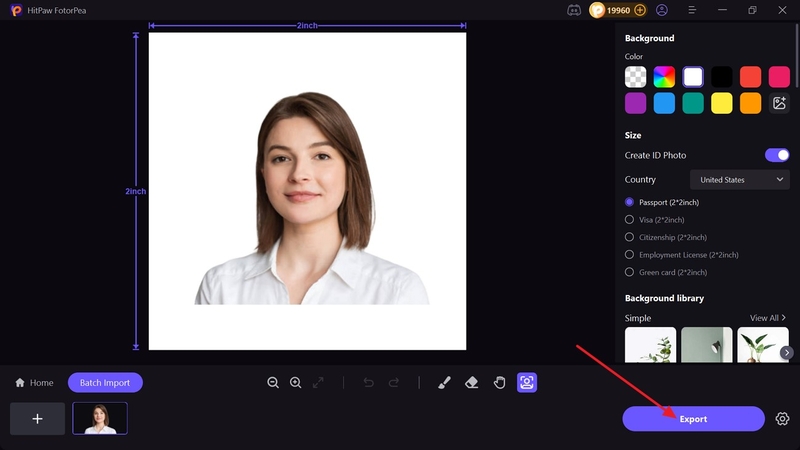
Task: Click the redo arrow
Action: tap(394, 383)
